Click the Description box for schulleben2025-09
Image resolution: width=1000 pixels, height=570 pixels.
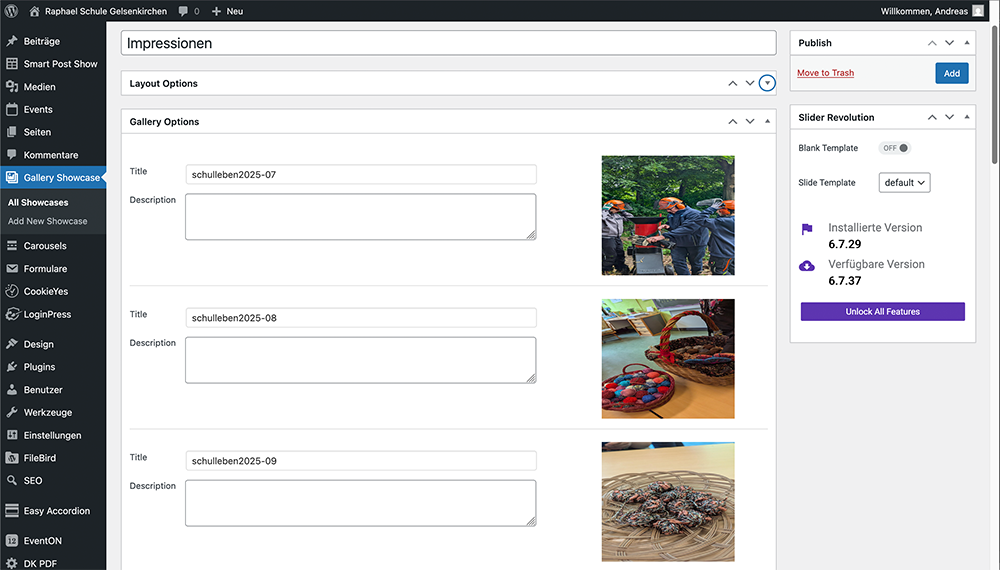coord(361,503)
